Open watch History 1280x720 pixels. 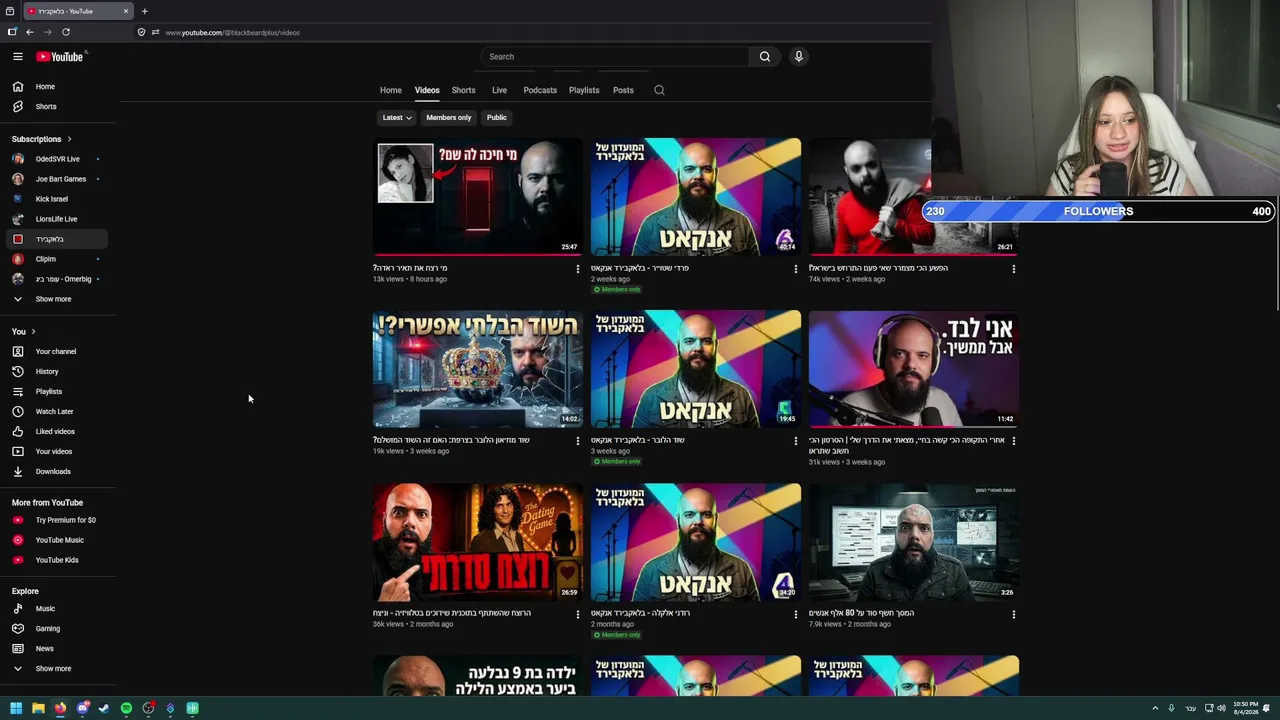coord(58,372)
